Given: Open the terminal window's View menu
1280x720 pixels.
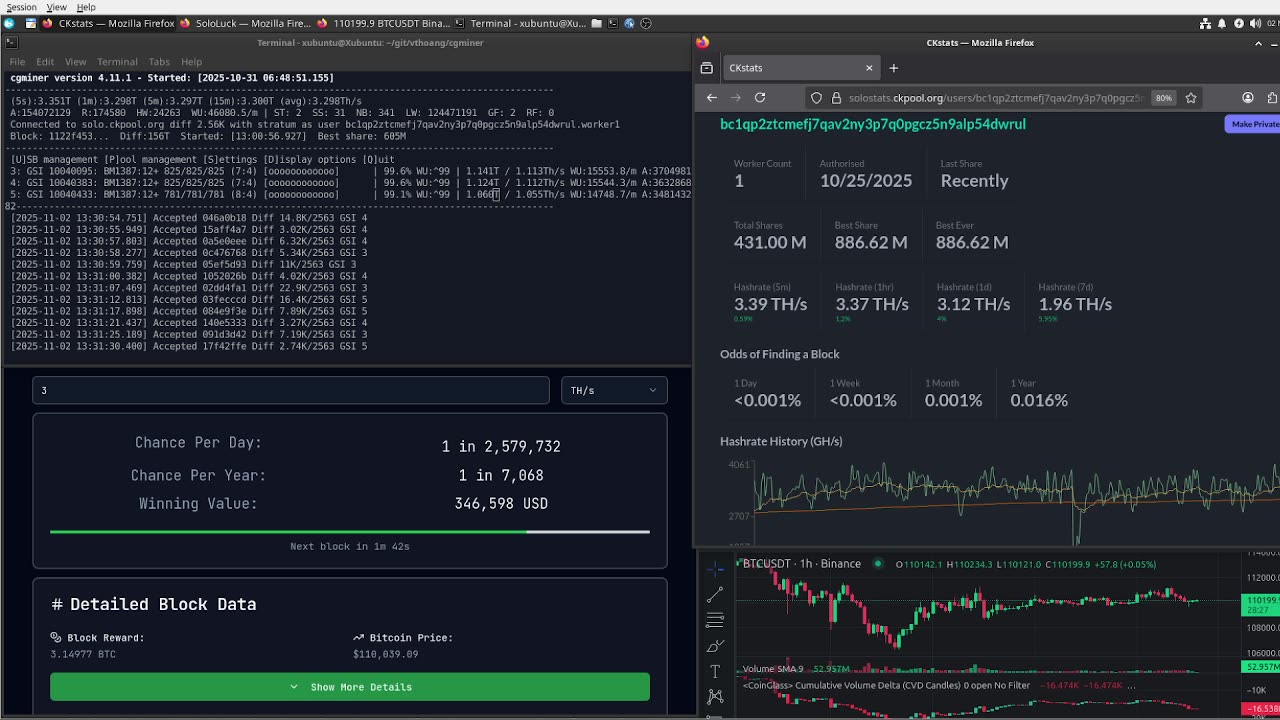Looking at the screenshot, I should coord(76,62).
